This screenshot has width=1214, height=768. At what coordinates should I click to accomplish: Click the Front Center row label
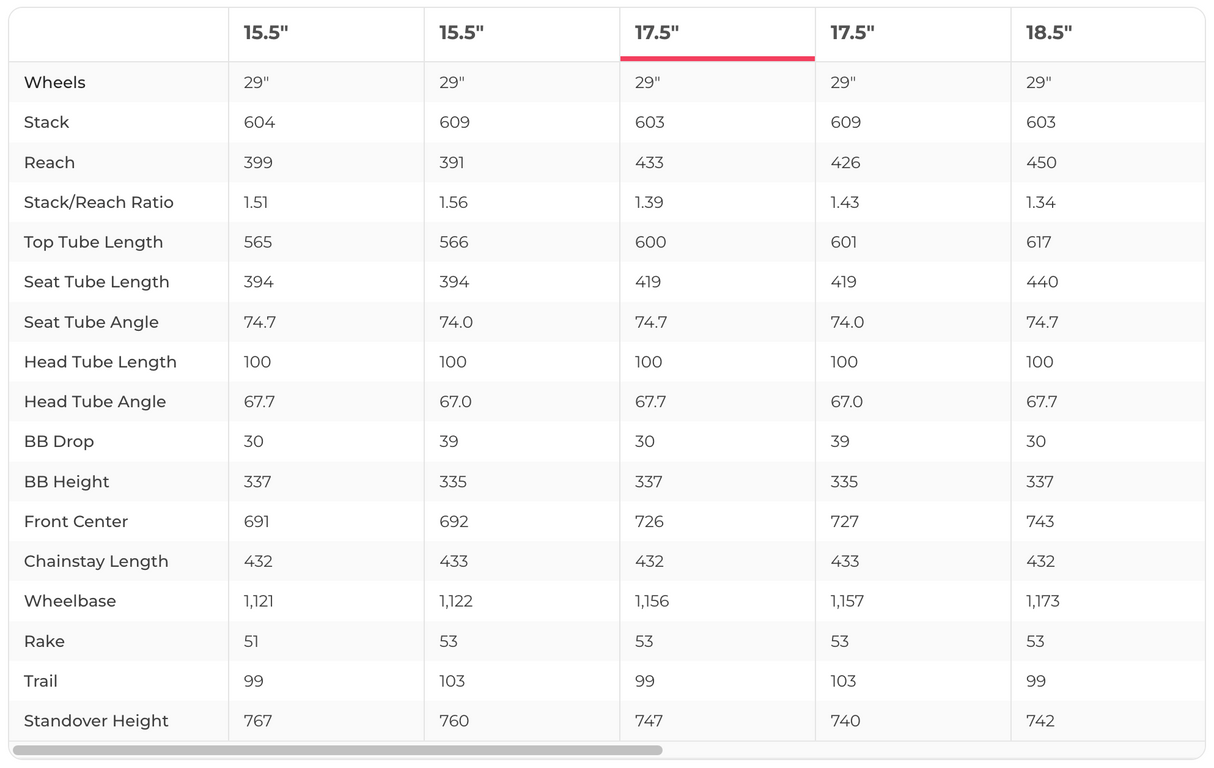[76, 521]
